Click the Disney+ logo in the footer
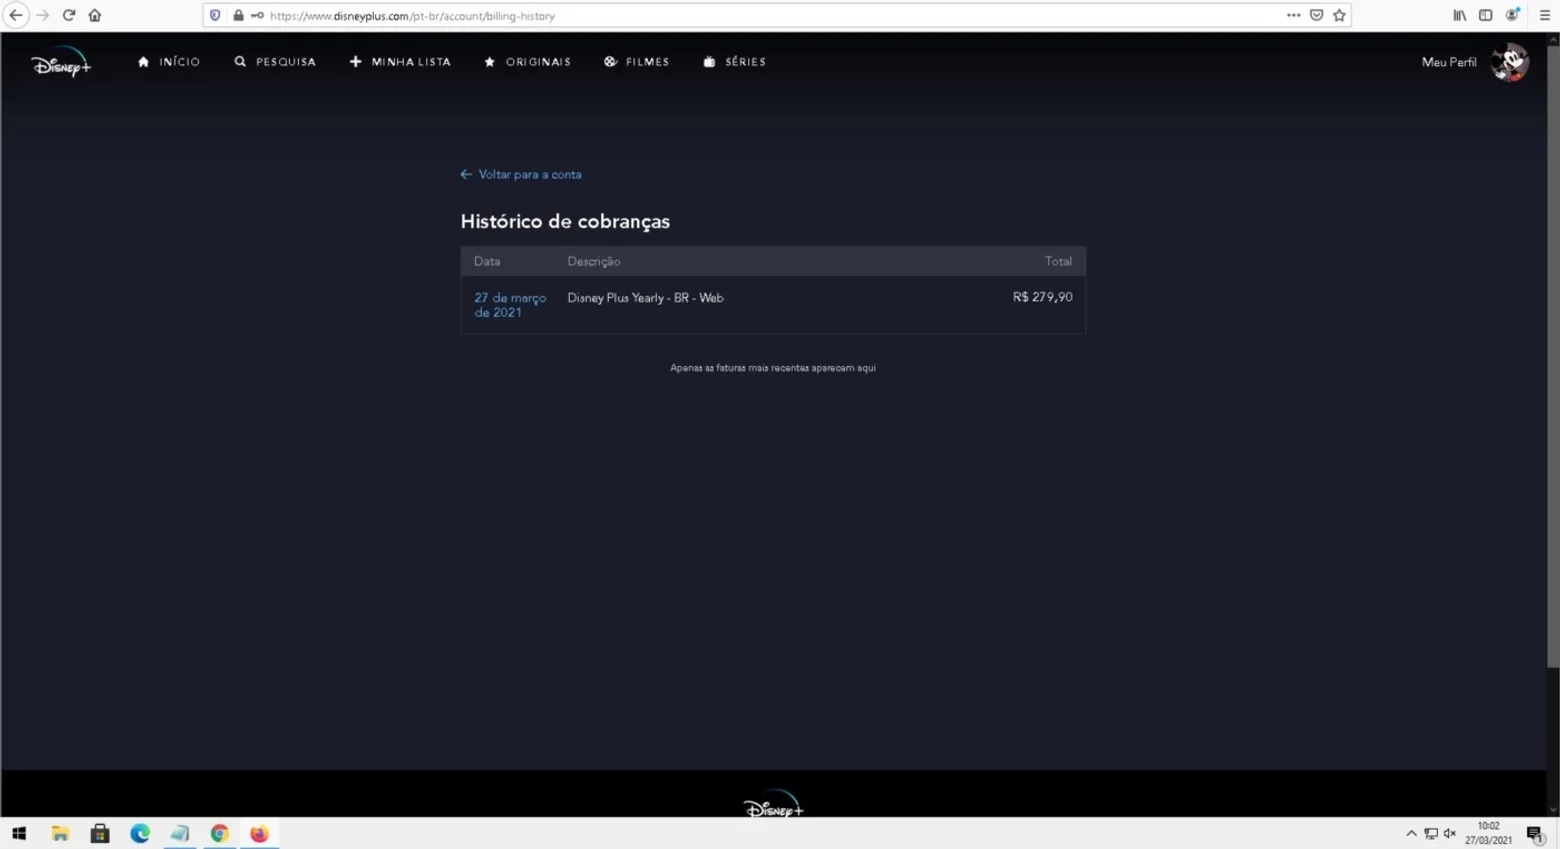Image resolution: width=1560 pixels, height=849 pixels. 773,804
